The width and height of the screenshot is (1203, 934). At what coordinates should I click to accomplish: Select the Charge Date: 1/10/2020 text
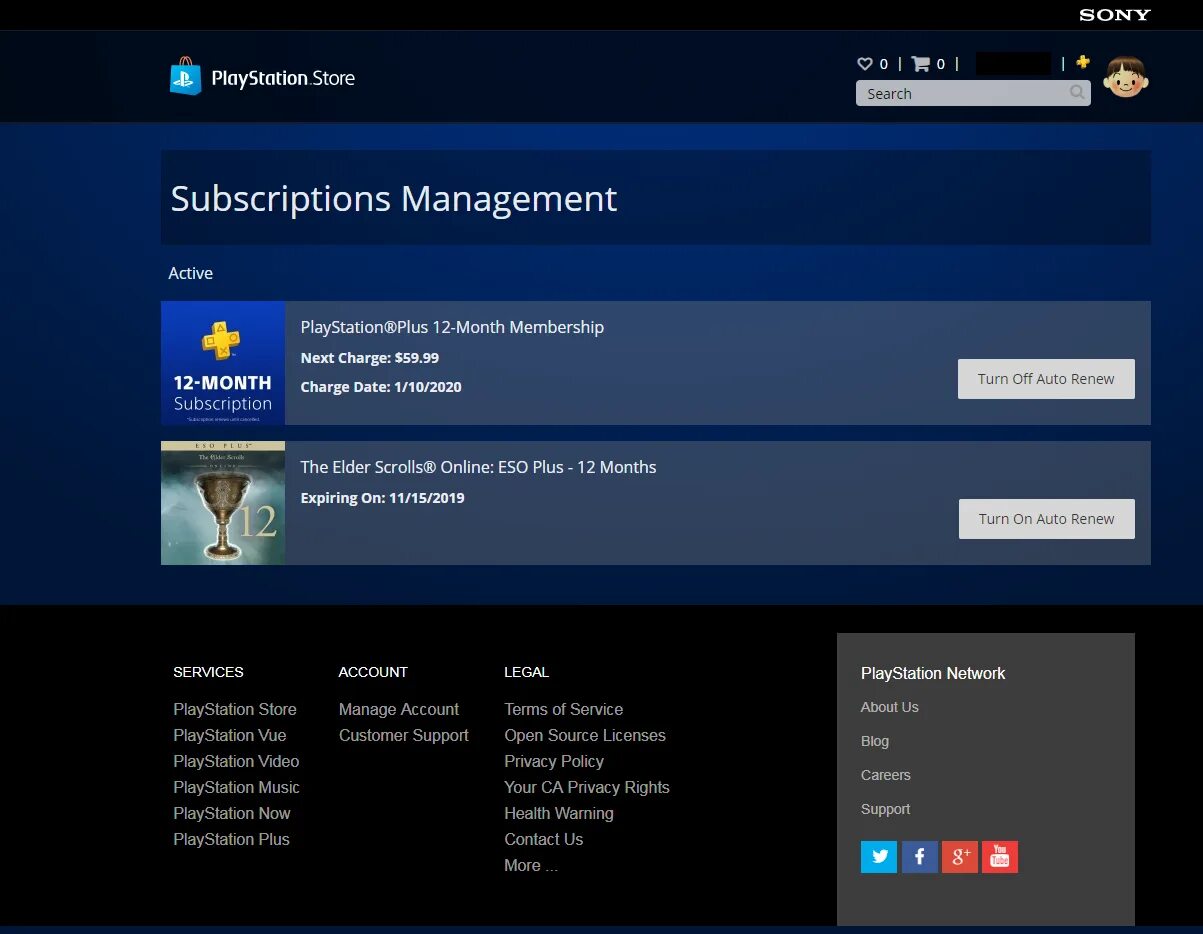[x=381, y=387]
